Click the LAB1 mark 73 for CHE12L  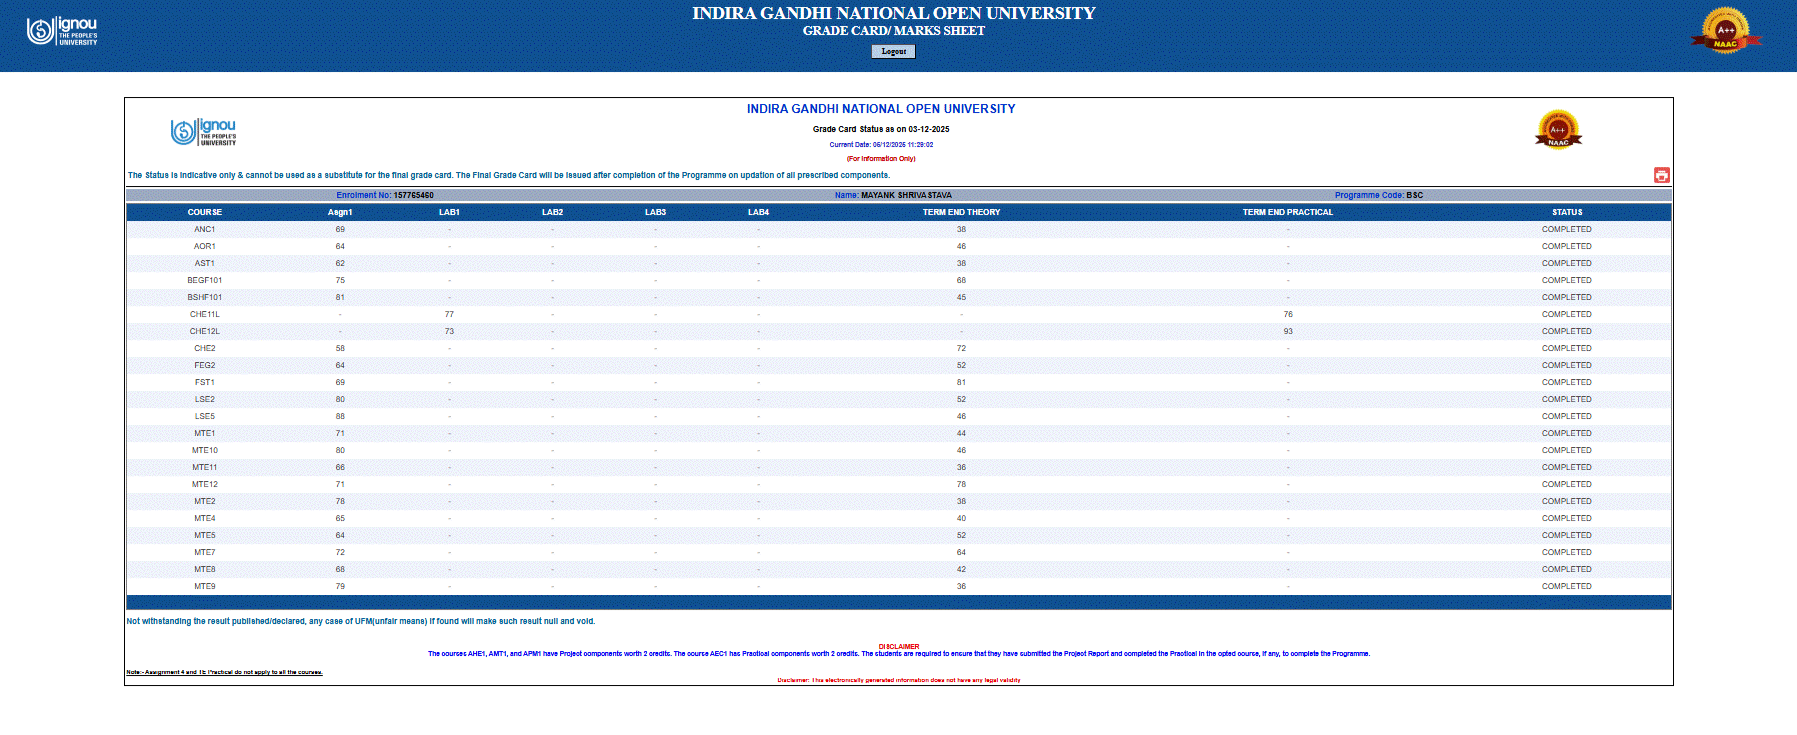coord(449,331)
